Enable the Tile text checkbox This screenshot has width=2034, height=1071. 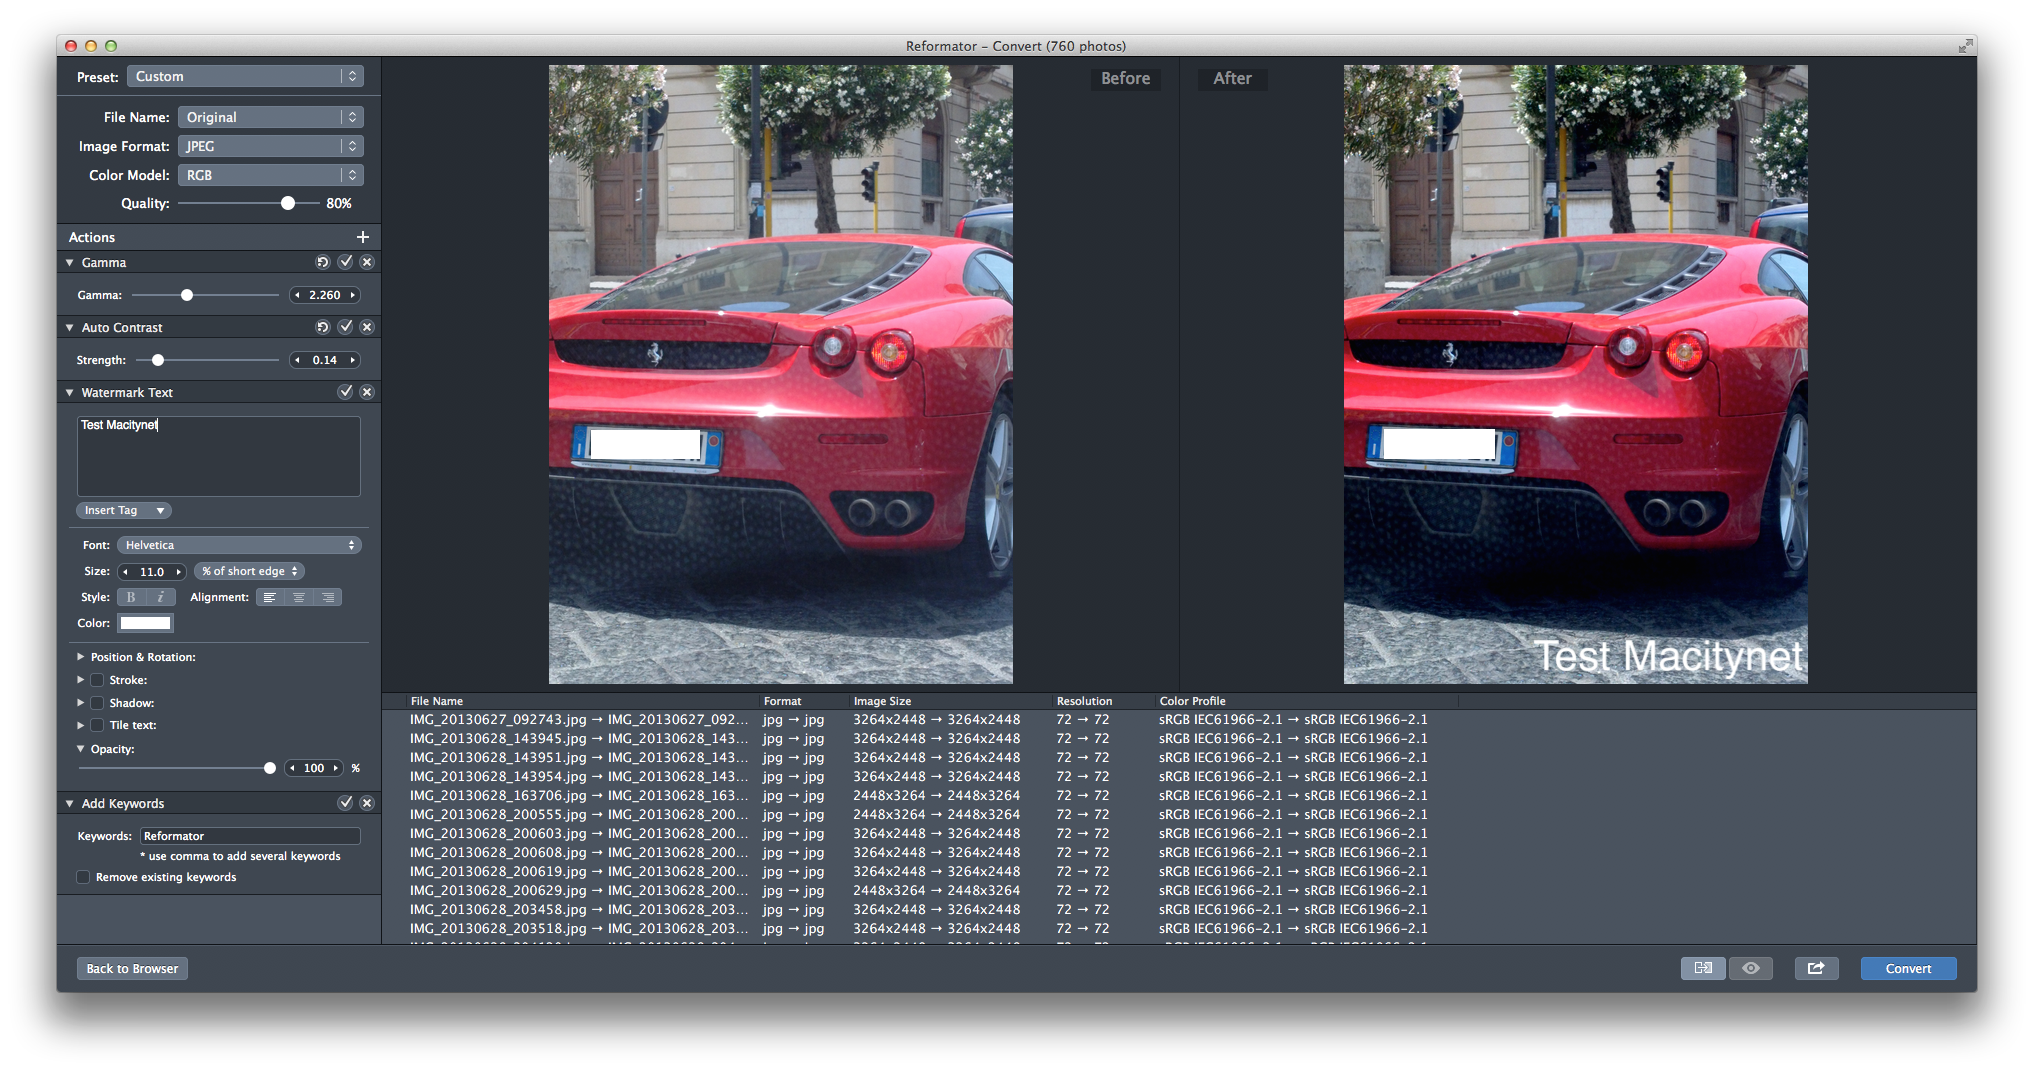(x=97, y=725)
